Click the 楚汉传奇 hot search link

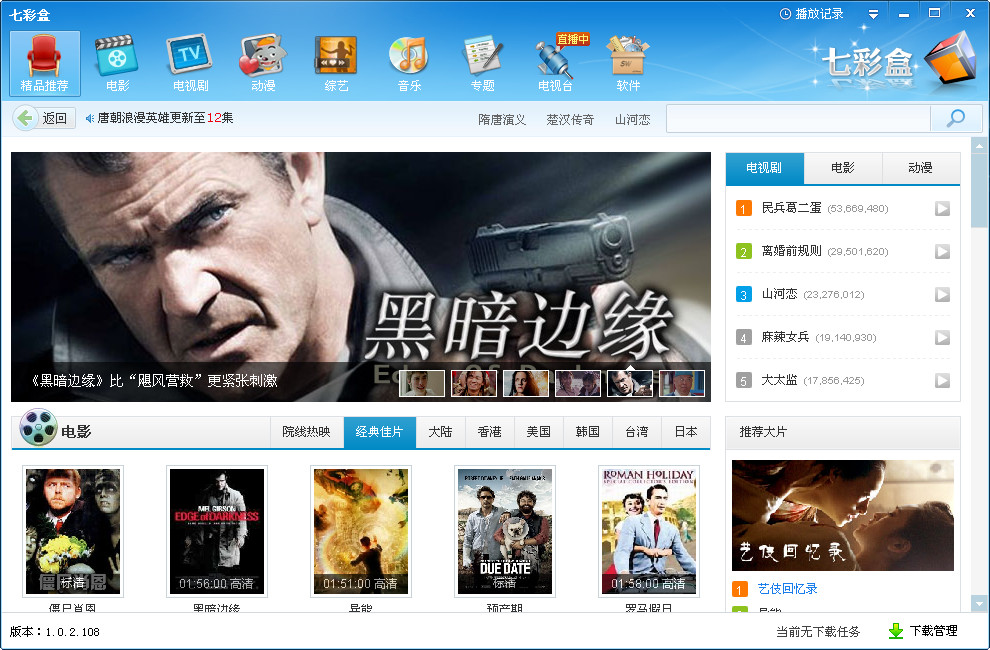click(570, 119)
